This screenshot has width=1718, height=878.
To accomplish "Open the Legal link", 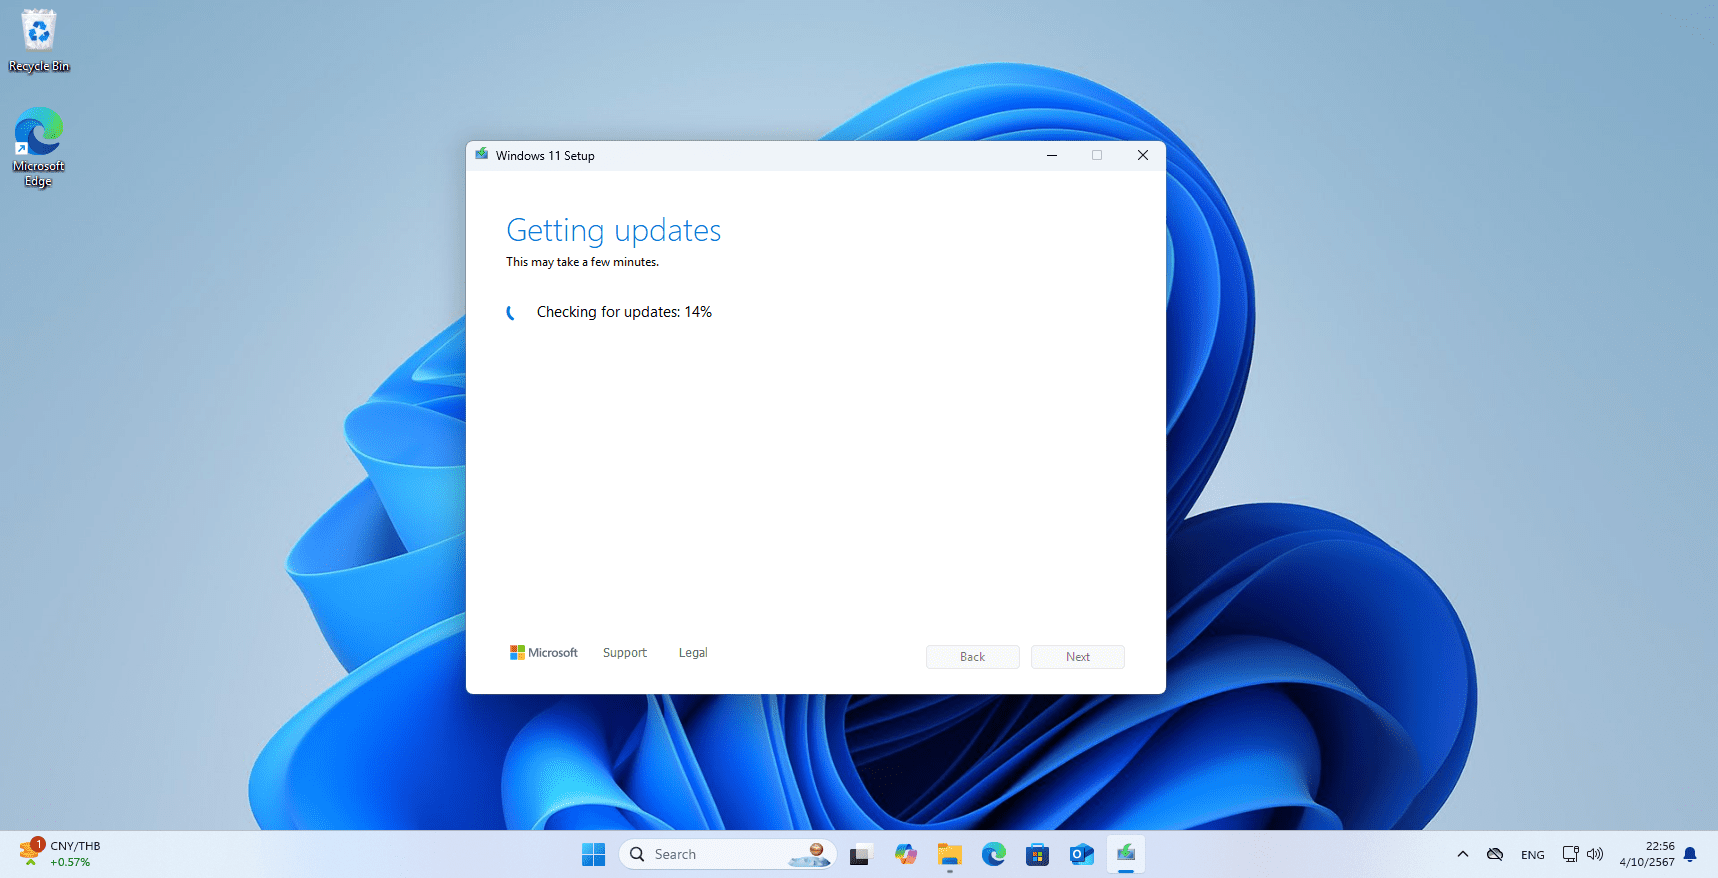I will point(693,653).
